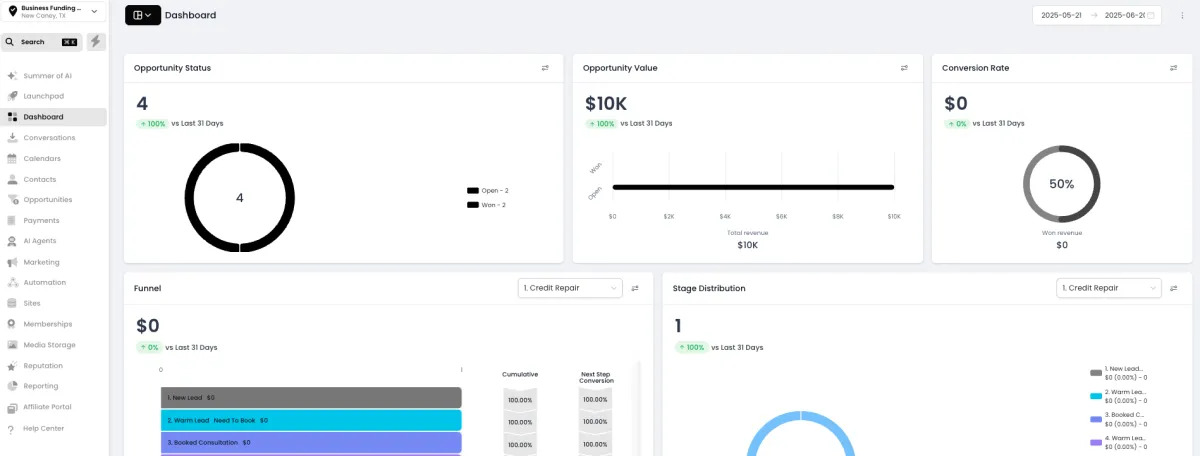
Task: Click the Media Storage icon
Action: pyautogui.click(x=12, y=345)
